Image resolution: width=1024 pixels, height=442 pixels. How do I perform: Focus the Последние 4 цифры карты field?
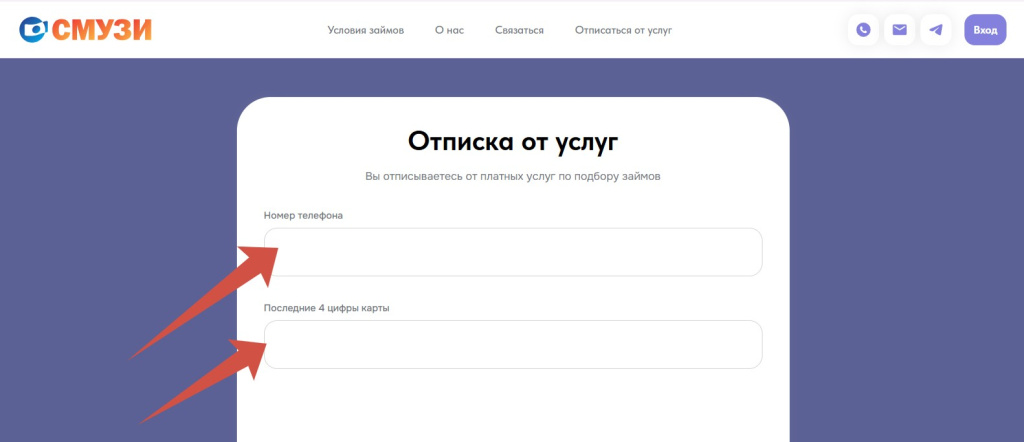click(513, 345)
